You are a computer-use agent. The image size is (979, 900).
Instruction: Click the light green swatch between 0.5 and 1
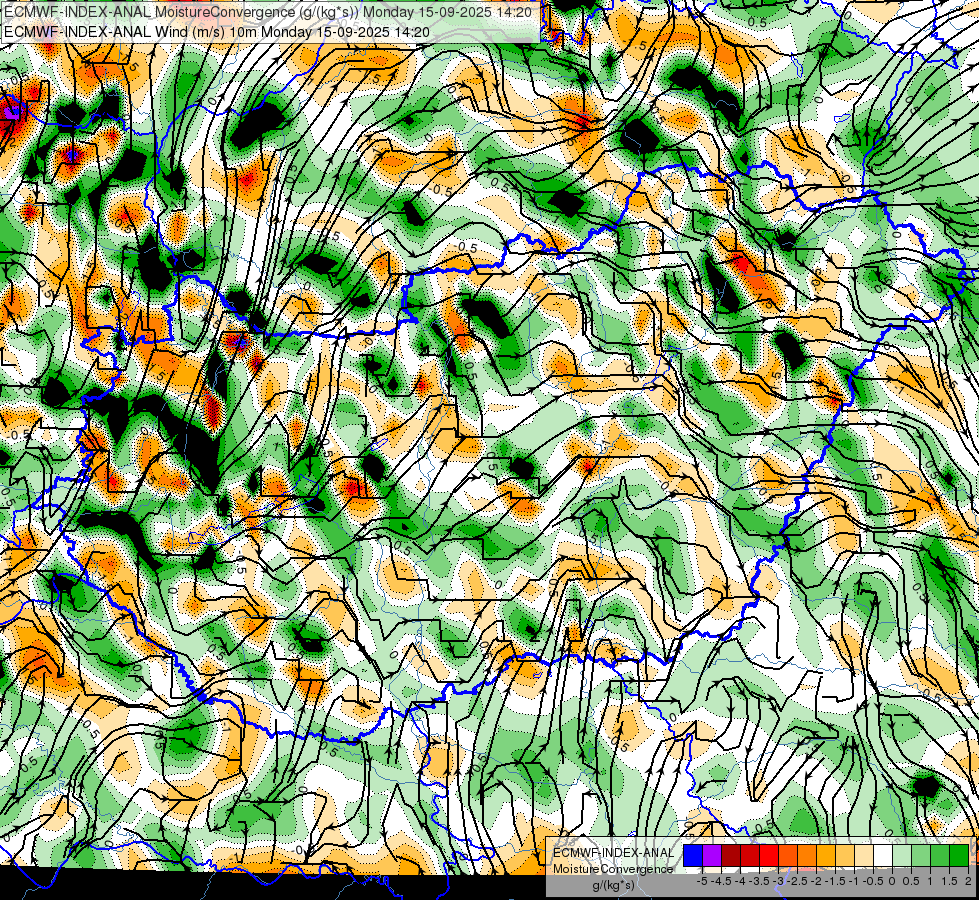[x=921, y=856]
